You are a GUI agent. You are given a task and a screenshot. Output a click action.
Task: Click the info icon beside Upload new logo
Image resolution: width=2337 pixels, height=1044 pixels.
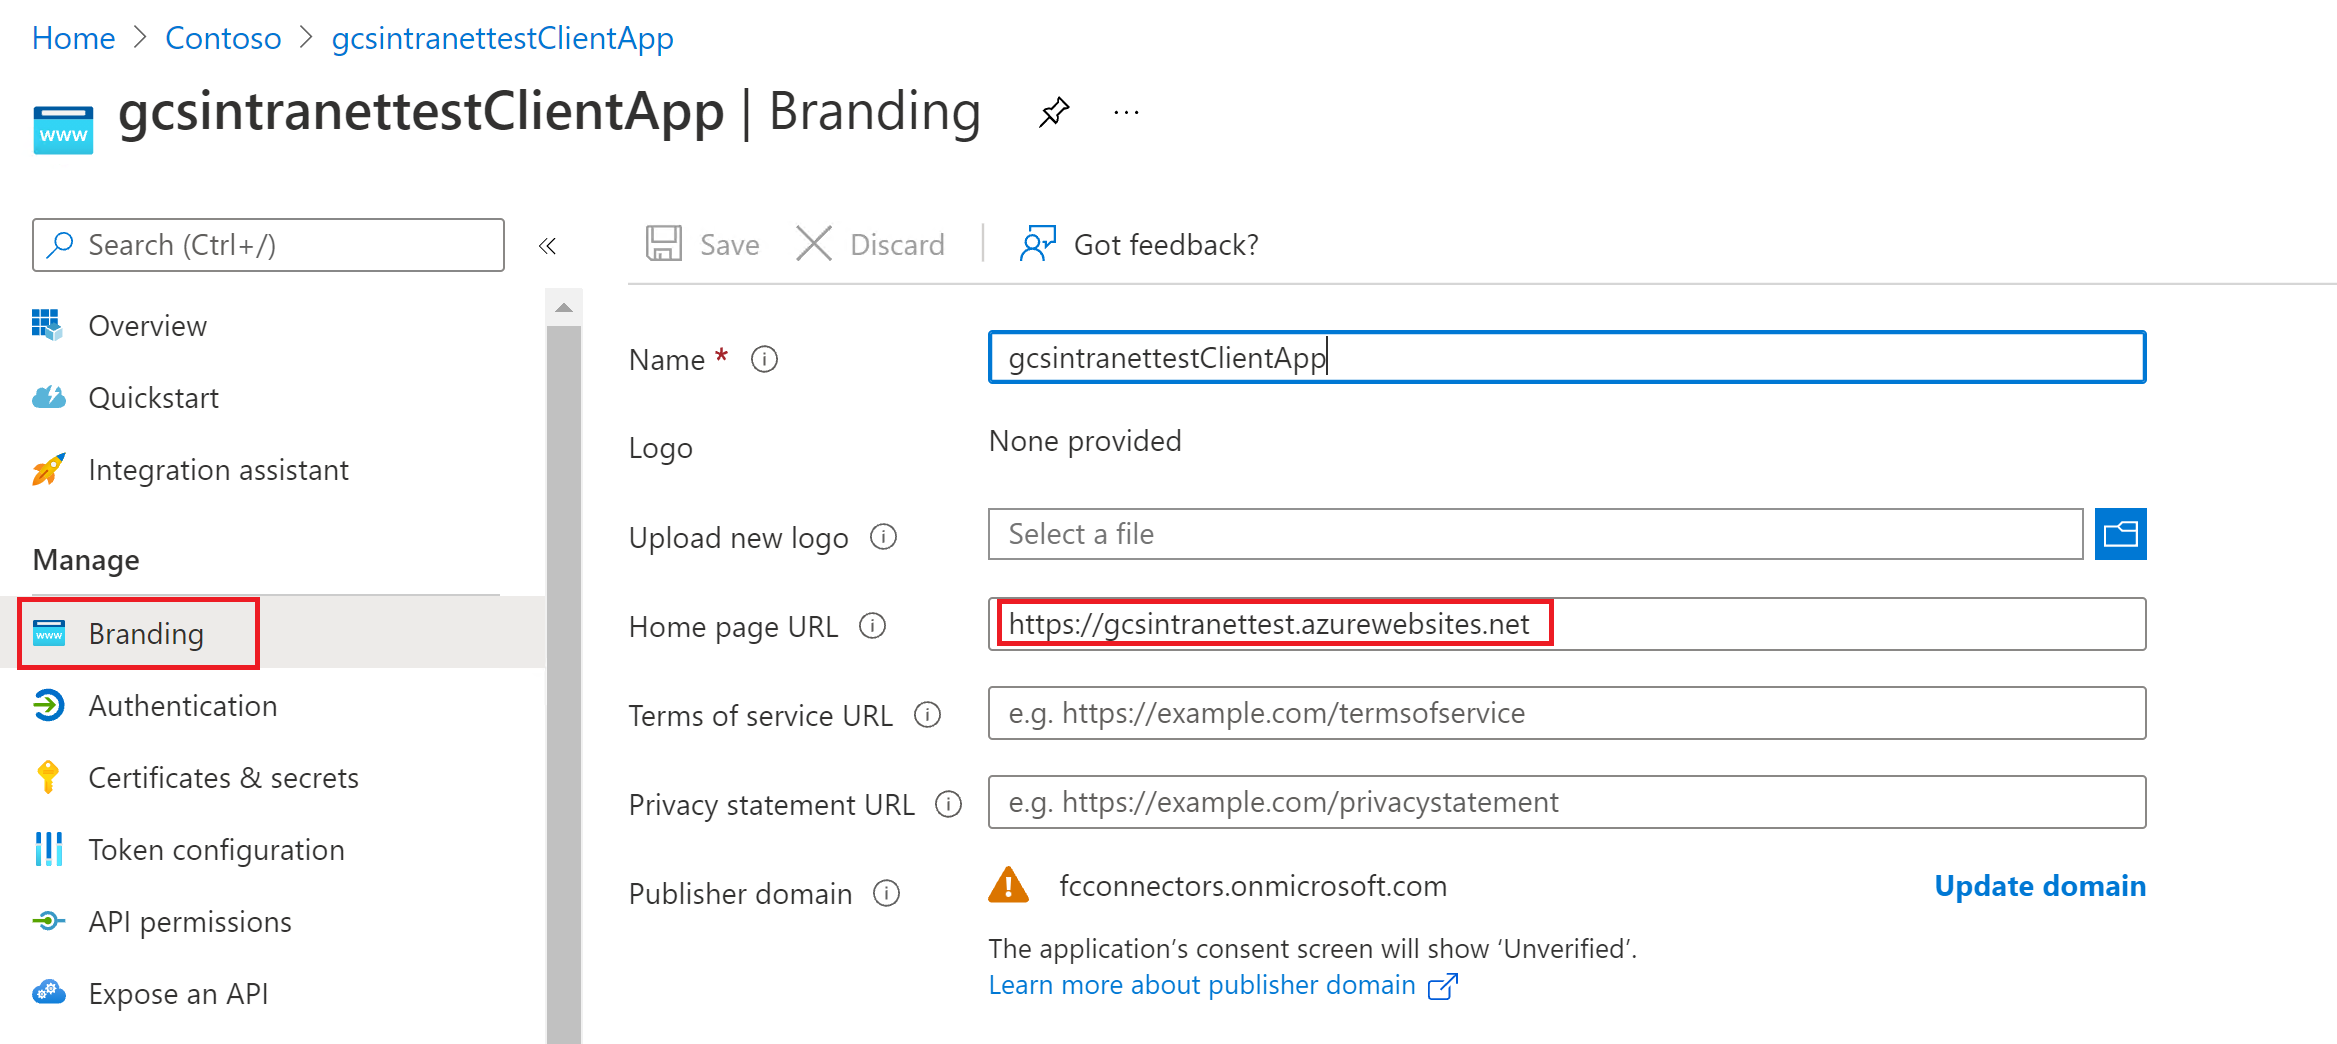(883, 537)
